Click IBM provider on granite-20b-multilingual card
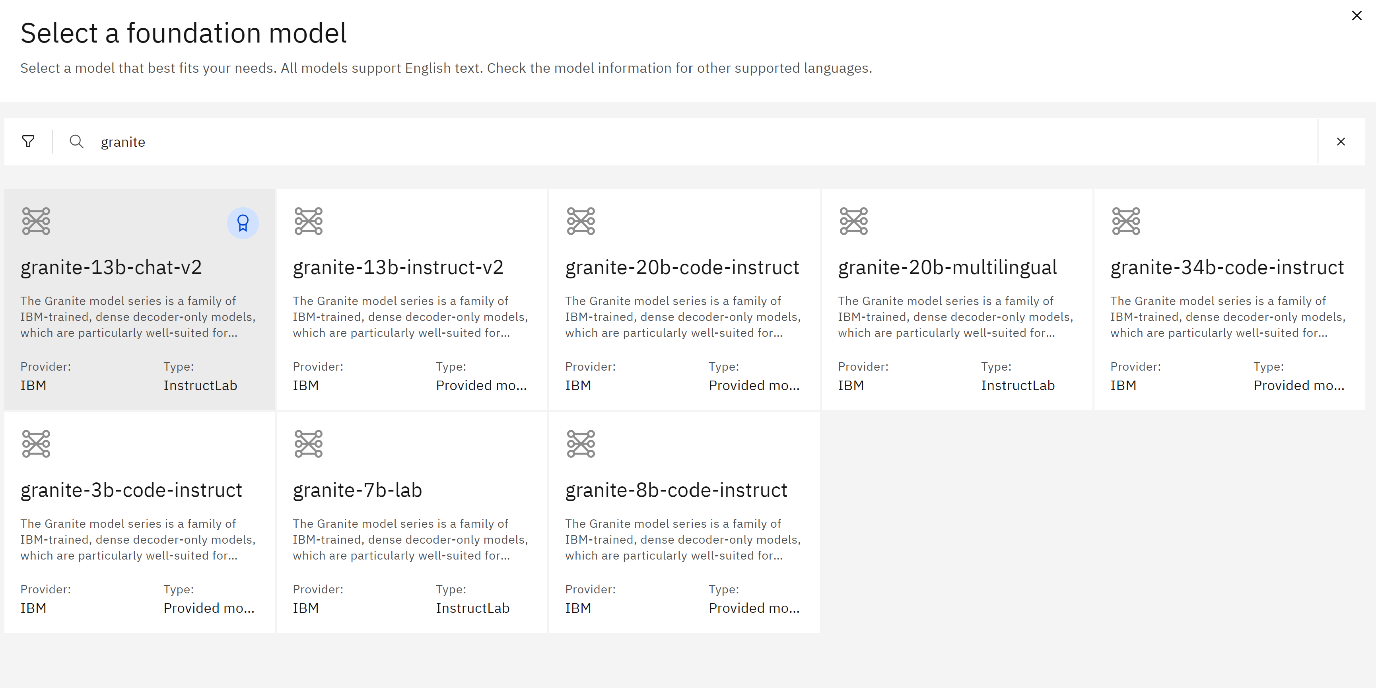 [x=851, y=385]
